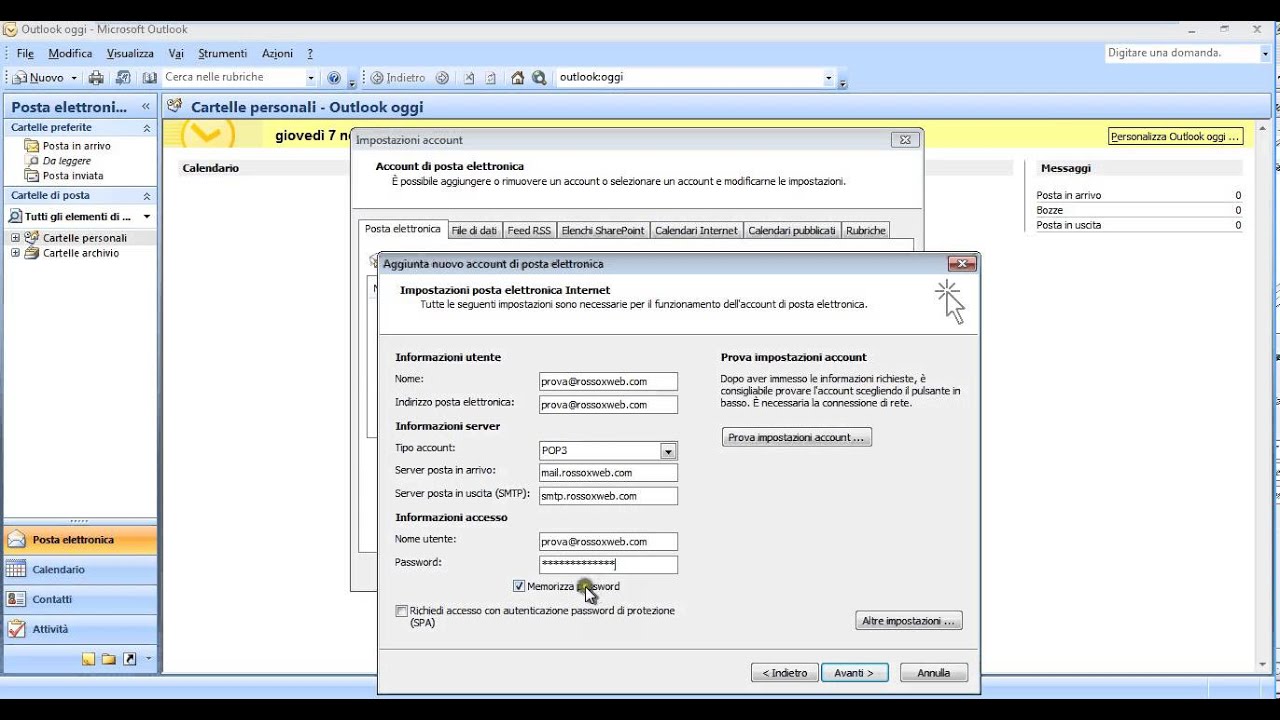Viewport: 1280px width, 720px height.
Task: Click the Password input field
Action: 608,565
